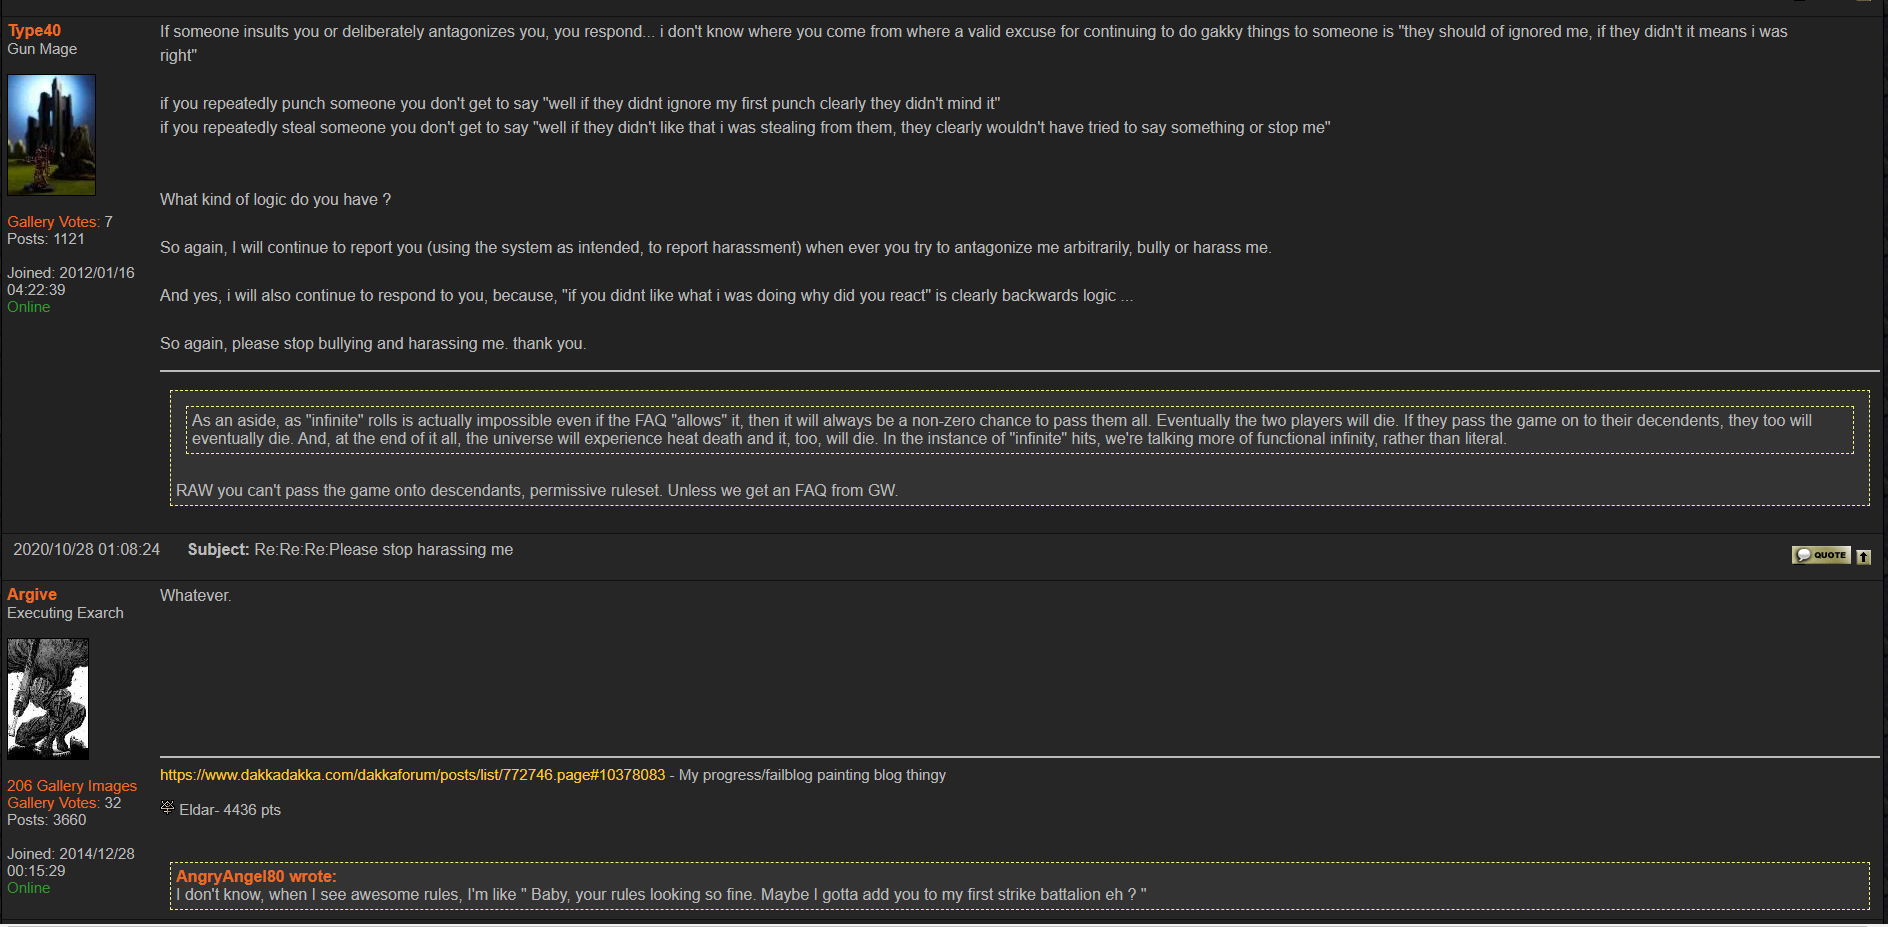Open the 206 Gallery Images link
The image size is (1888, 927).
click(x=72, y=786)
